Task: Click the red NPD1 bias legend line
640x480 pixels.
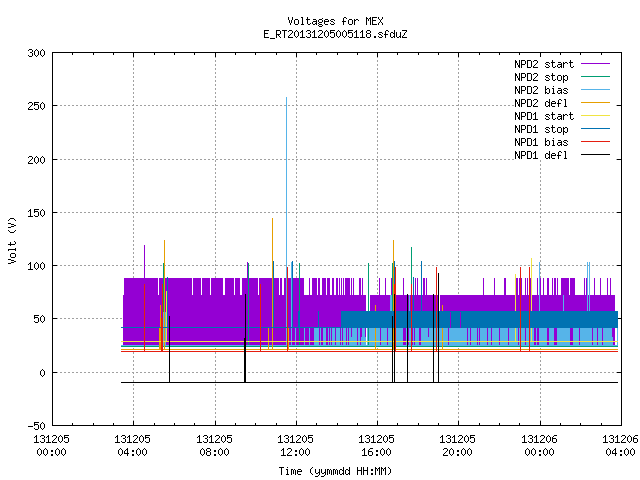Action: (595, 142)
